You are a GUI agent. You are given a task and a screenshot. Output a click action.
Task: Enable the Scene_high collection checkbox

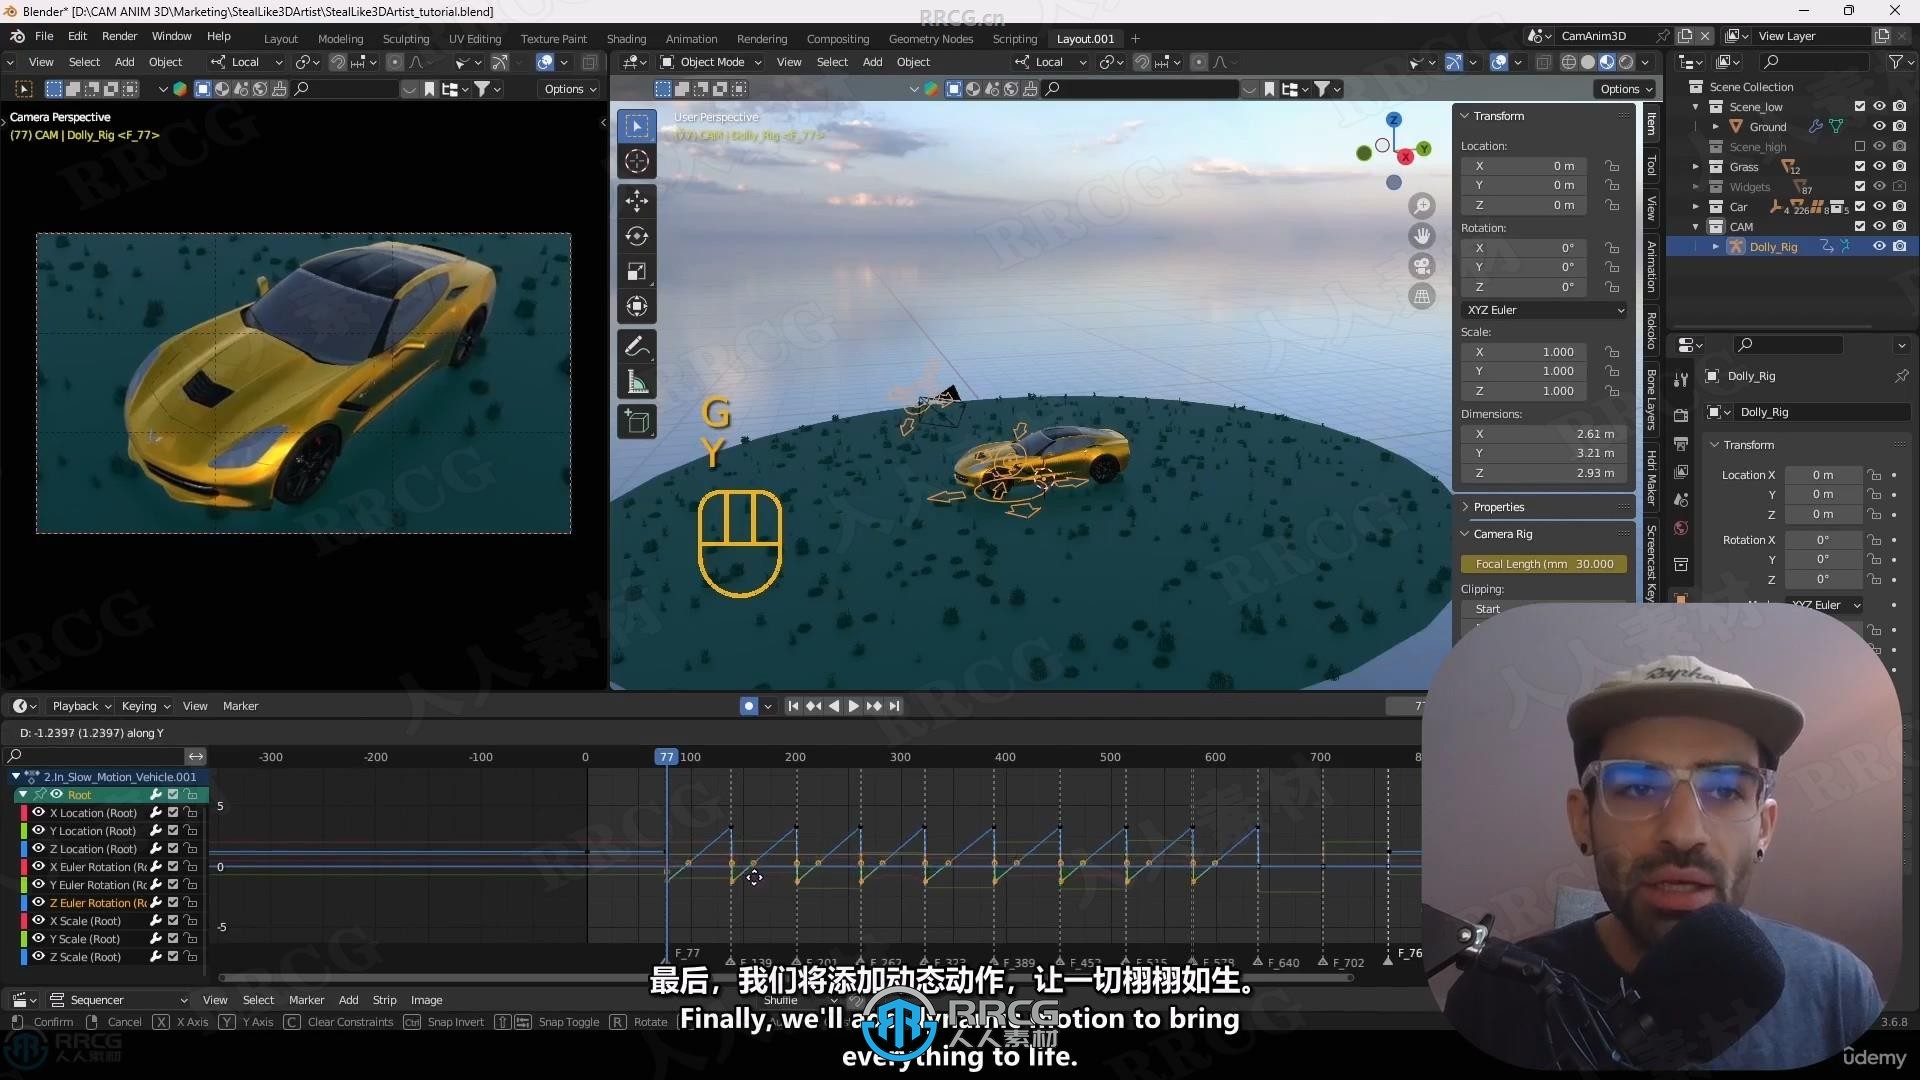pos(1859,147)
